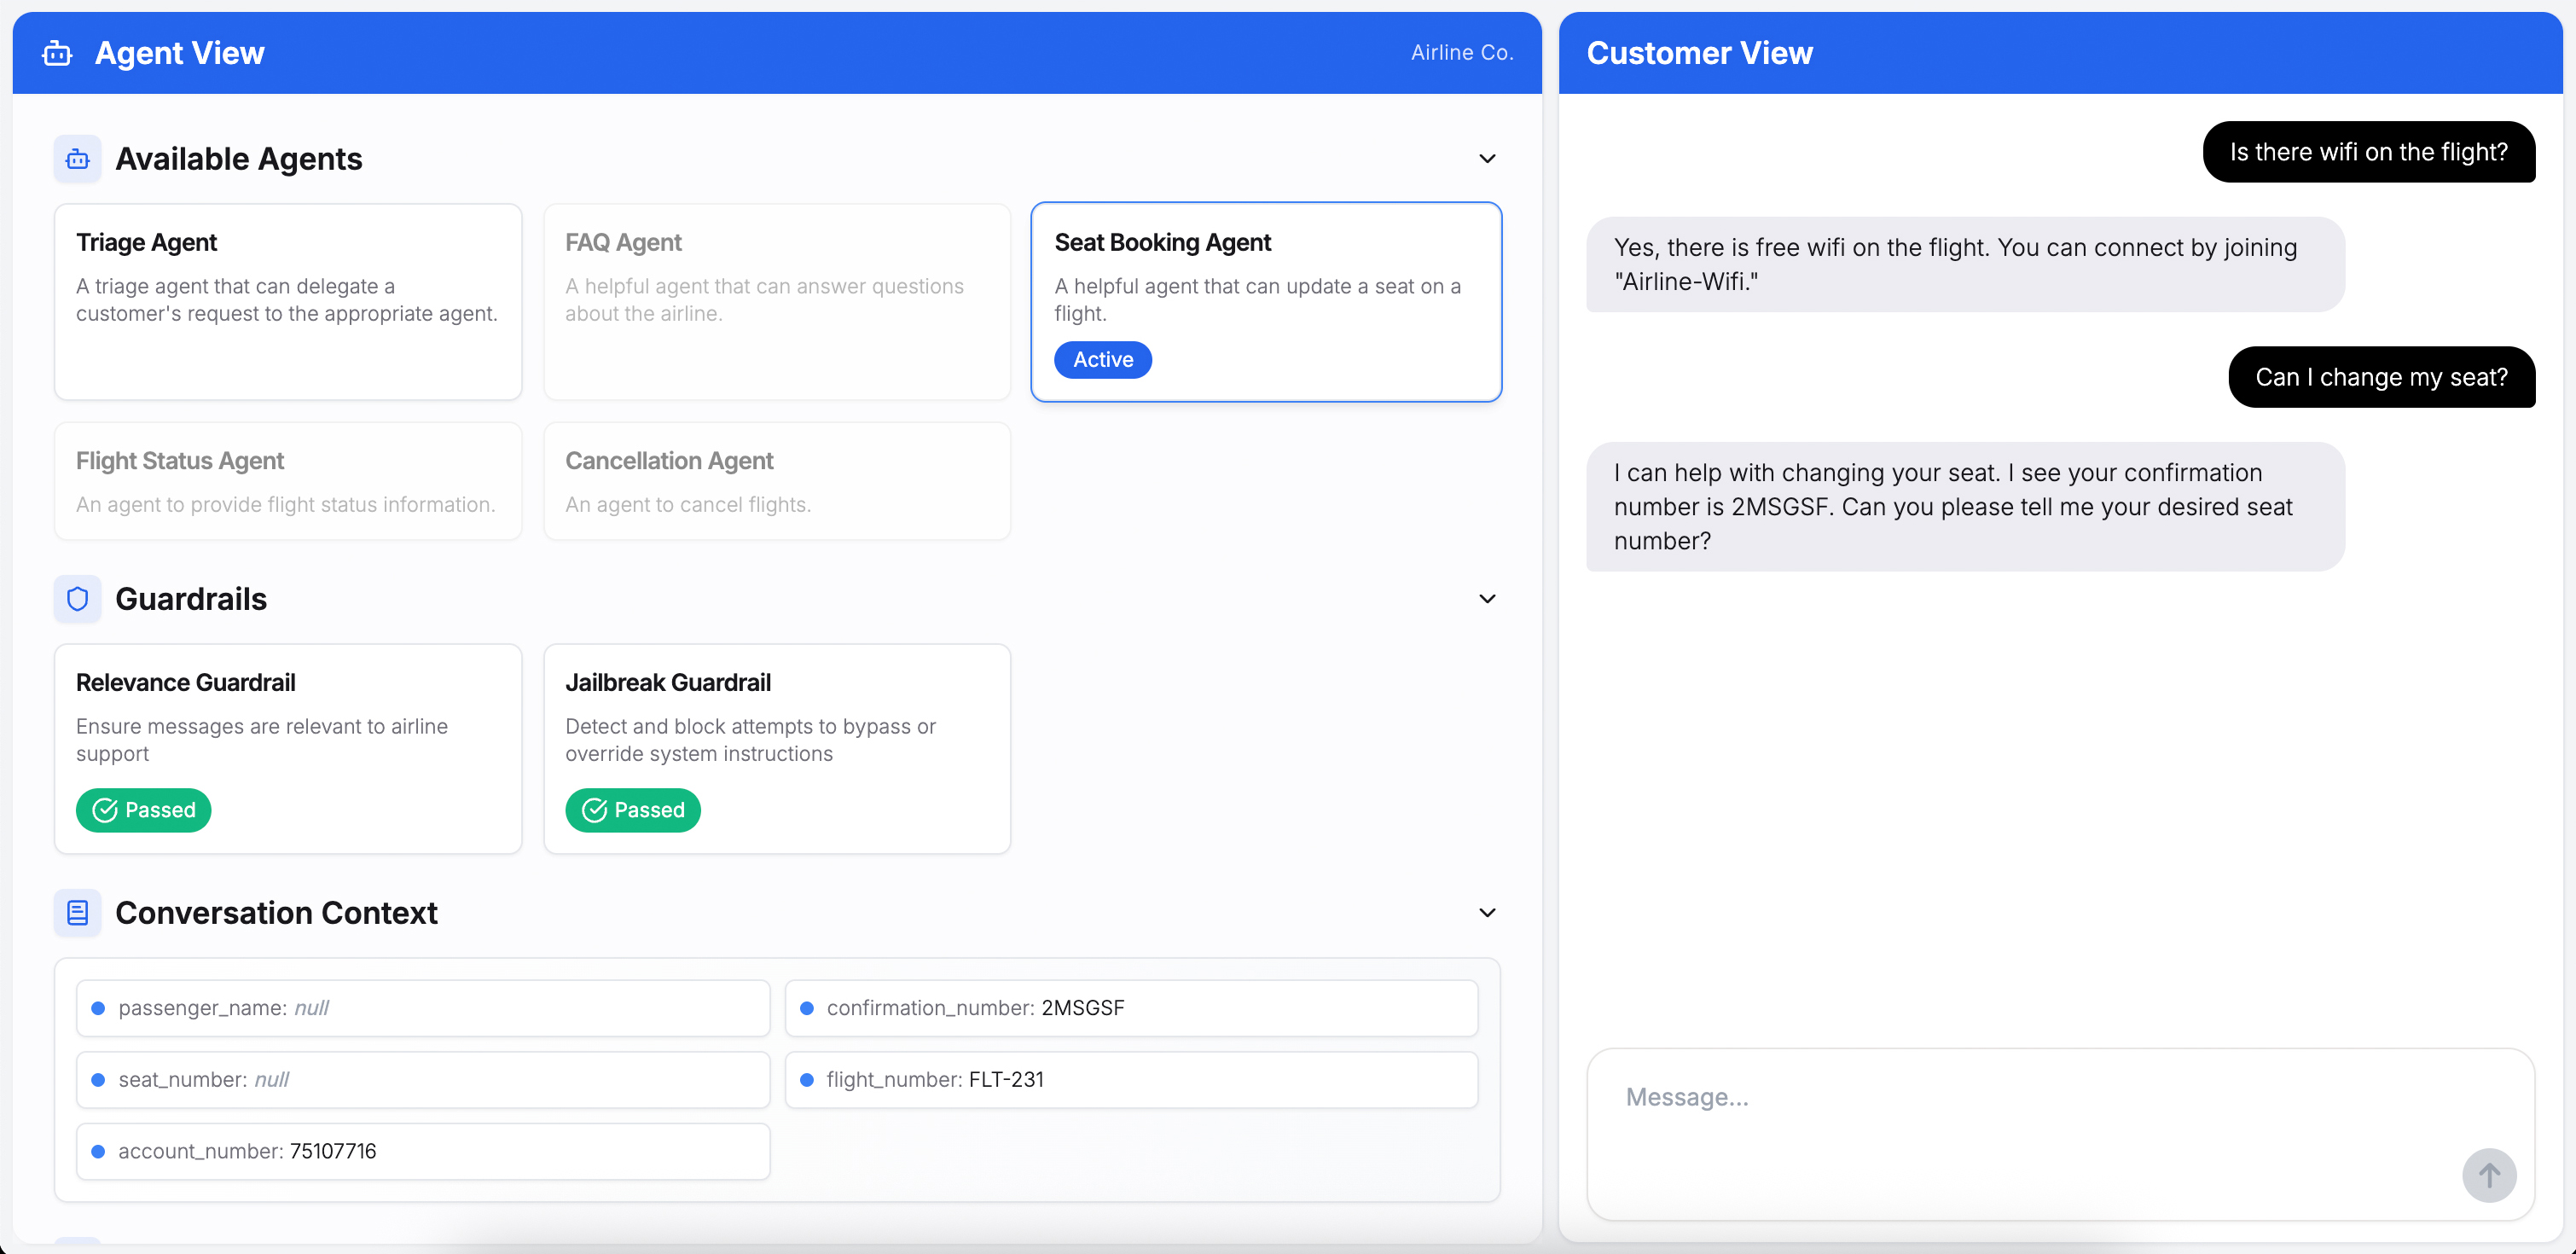
Task: Click the blue dot beside confirmation_number
Action: [808, 1008]
